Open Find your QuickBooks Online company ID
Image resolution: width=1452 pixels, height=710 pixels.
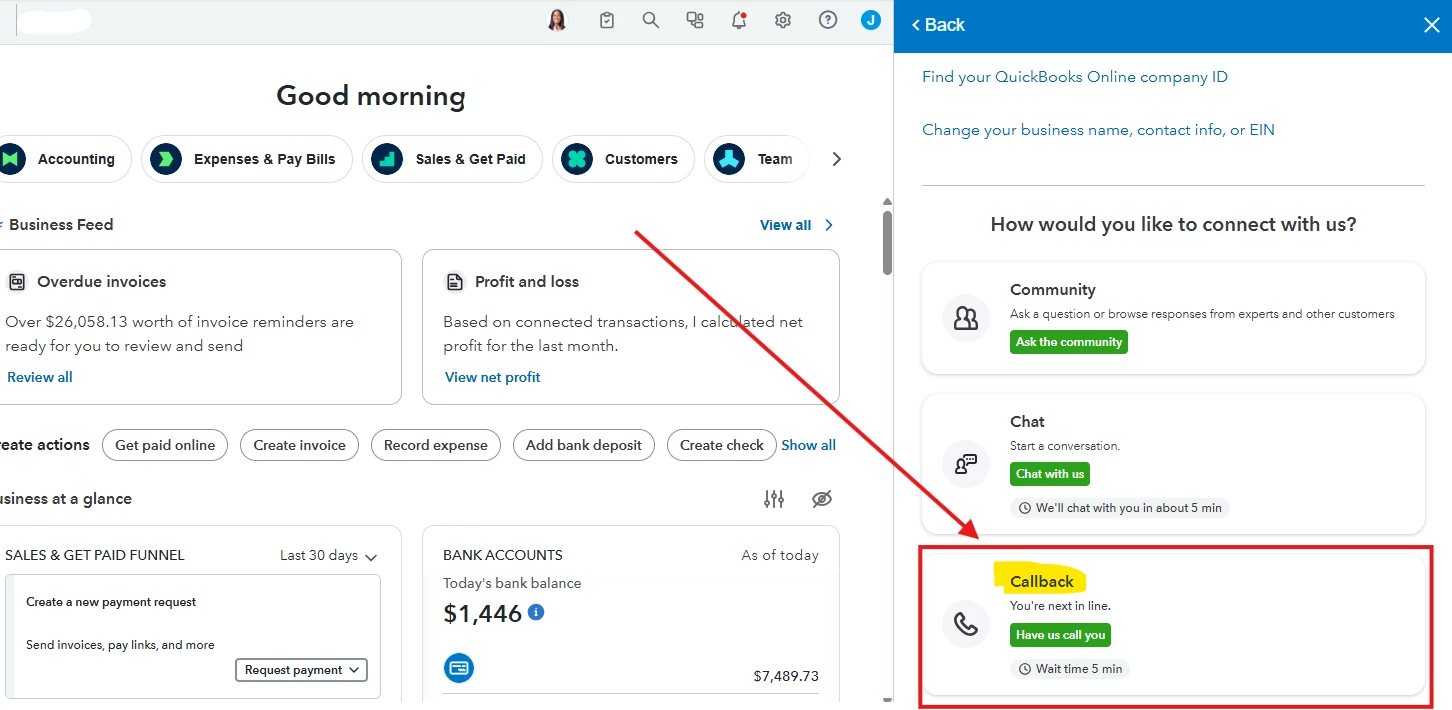pos(1075,77)
